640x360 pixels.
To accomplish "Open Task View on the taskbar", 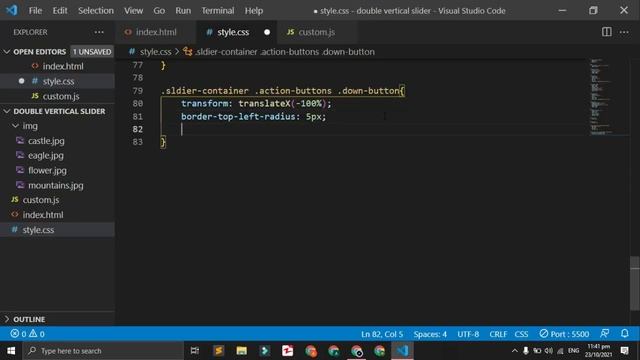I will [x=195, y=351].
